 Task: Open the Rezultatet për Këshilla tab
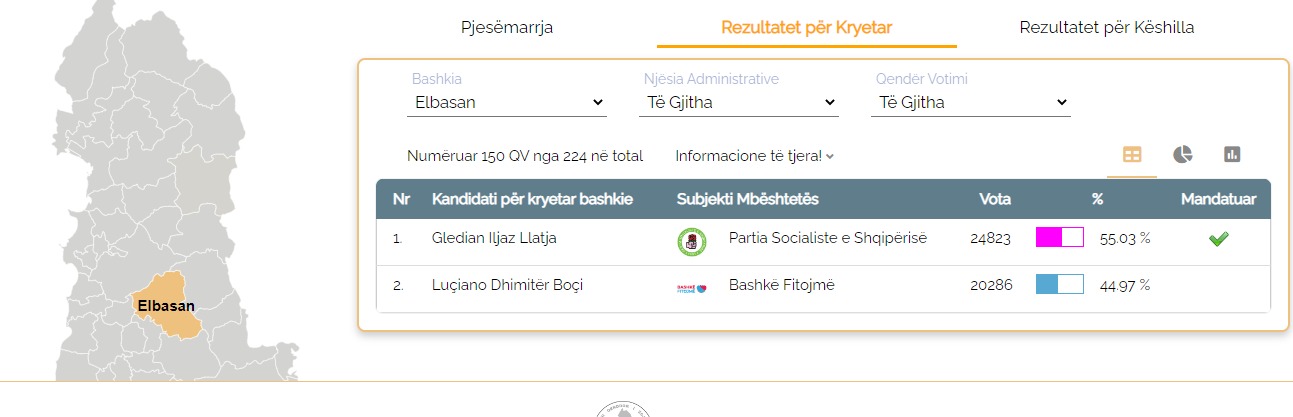1106,27
